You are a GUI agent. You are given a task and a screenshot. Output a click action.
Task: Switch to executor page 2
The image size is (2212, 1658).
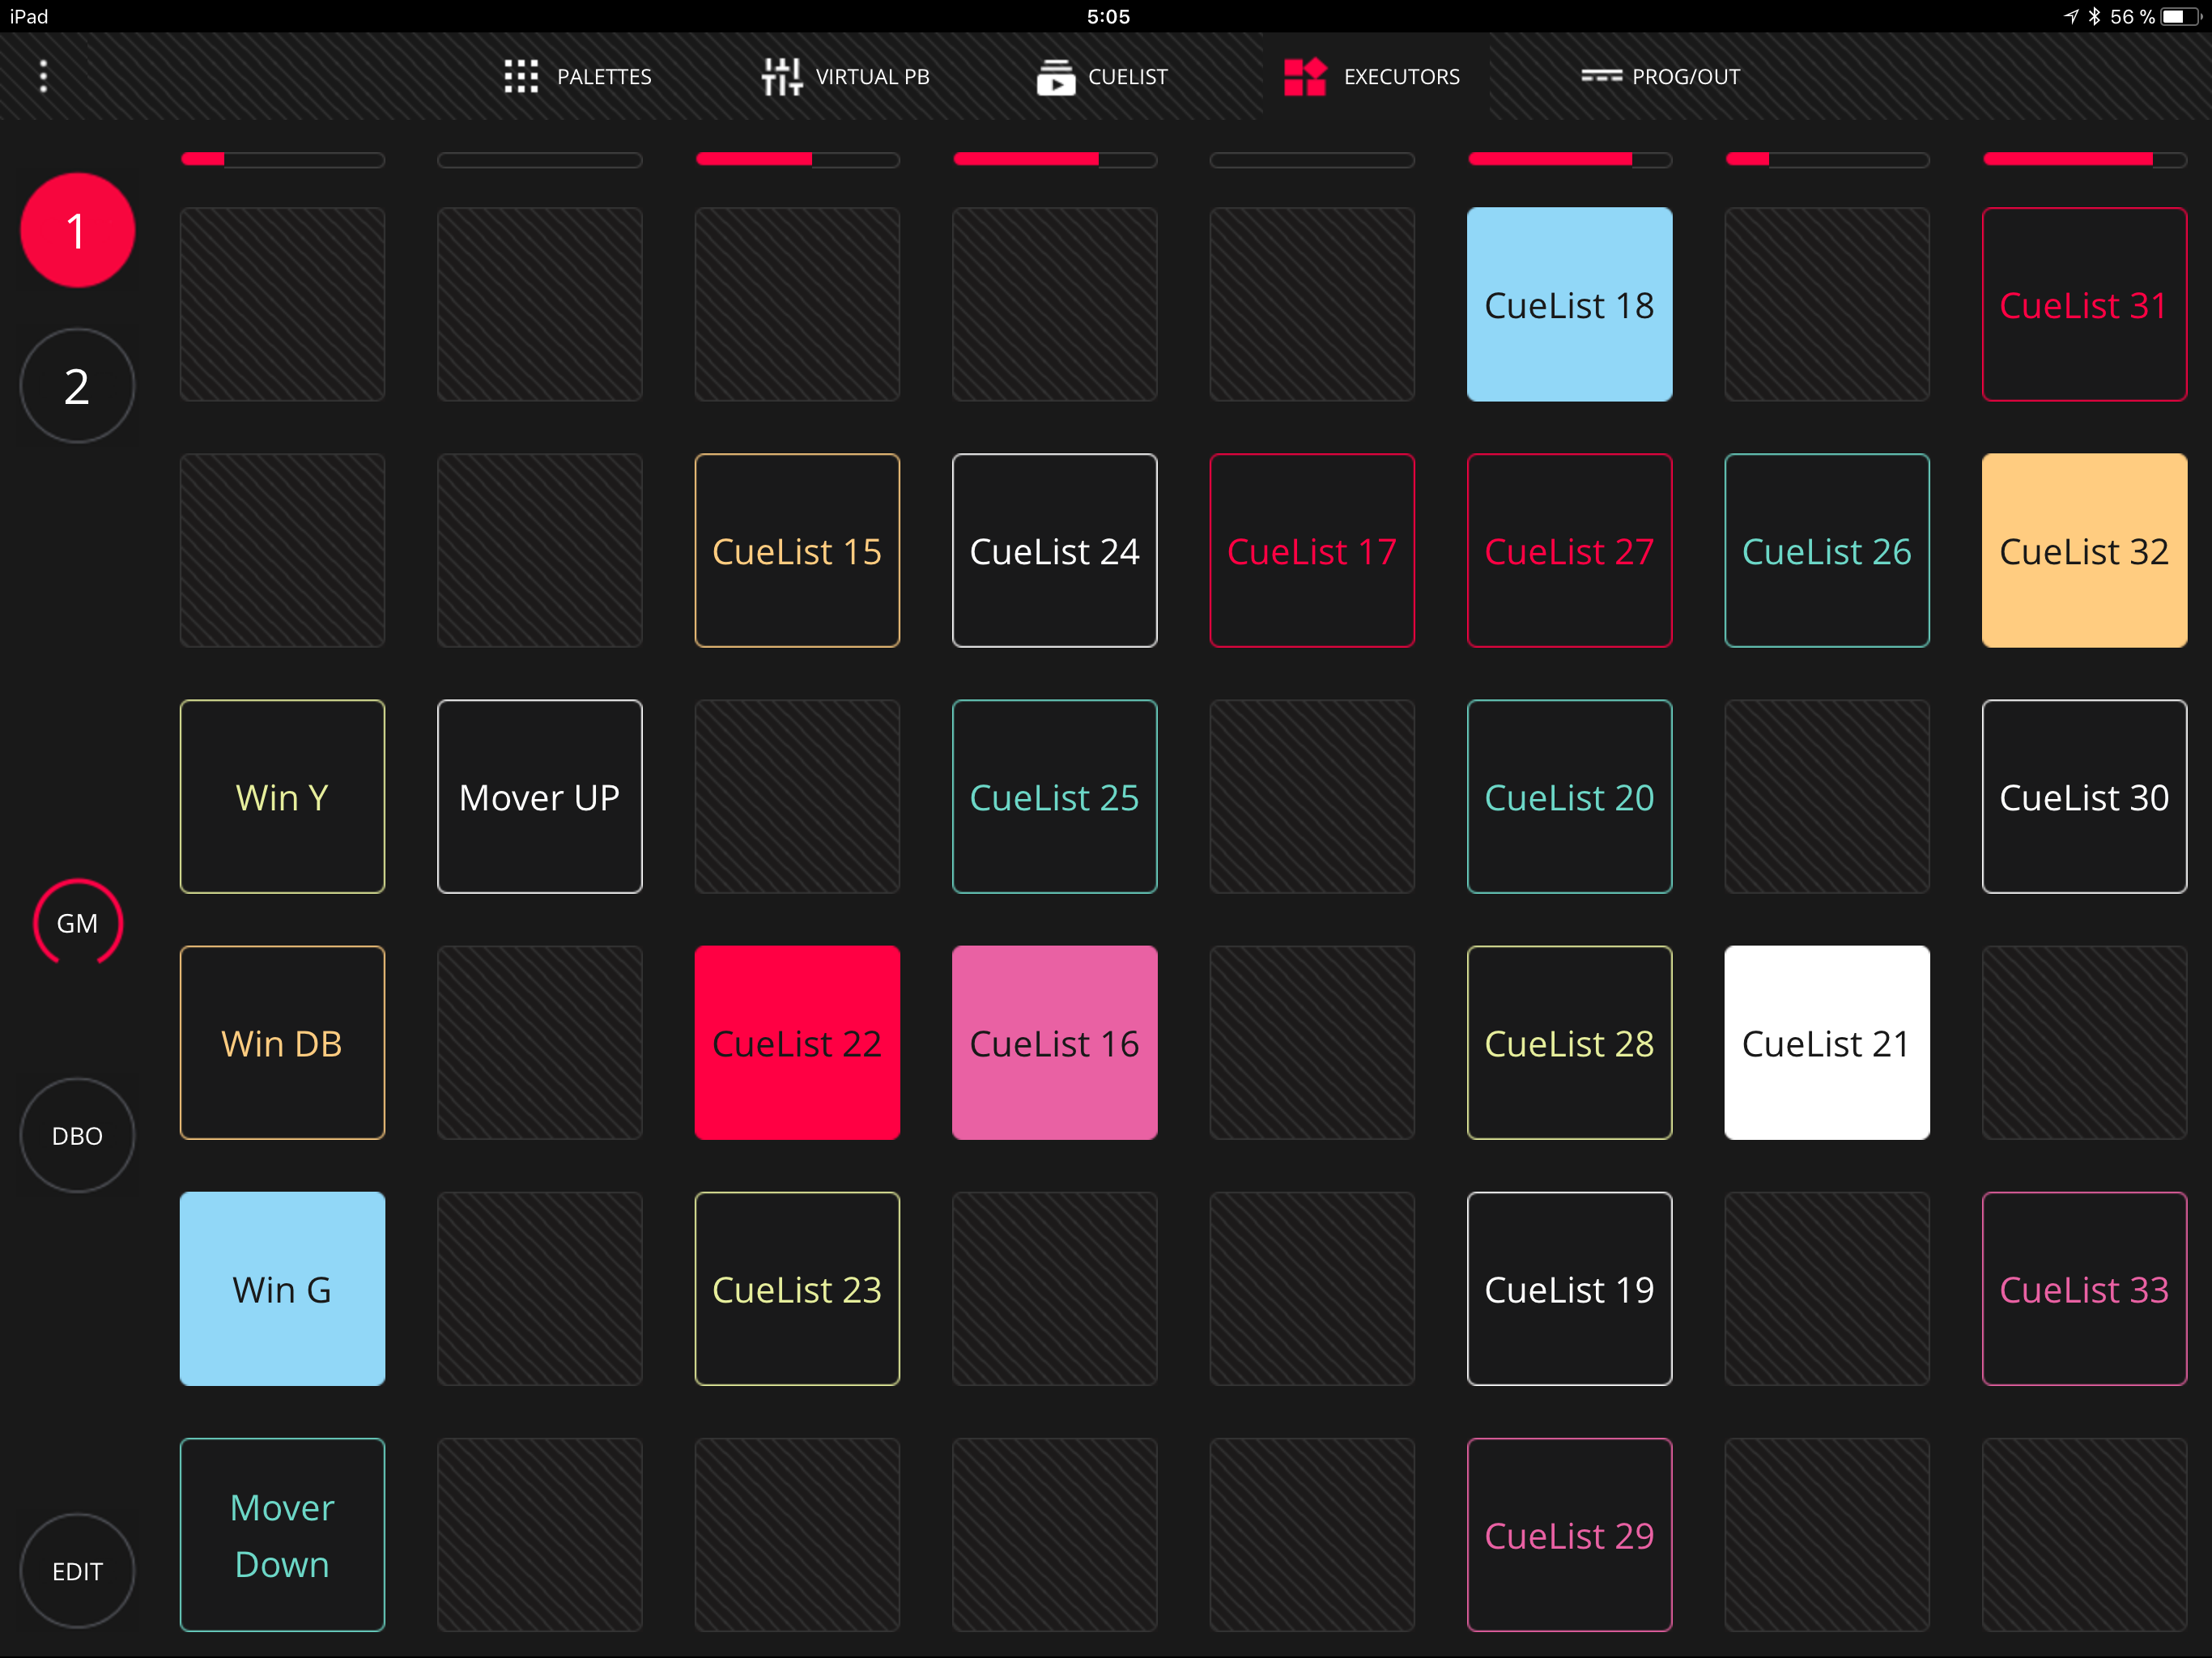point(77,386)
